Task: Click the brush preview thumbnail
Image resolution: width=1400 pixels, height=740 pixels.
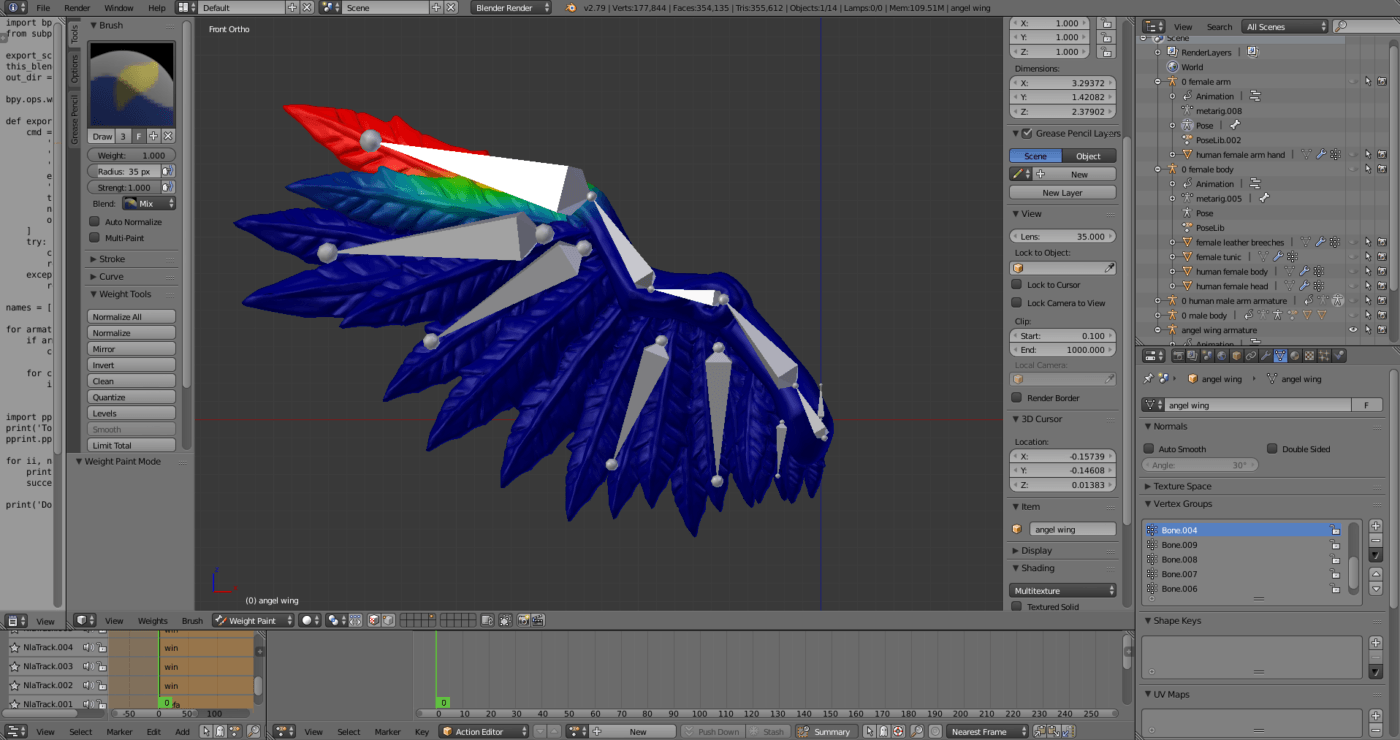Action: point(132,84)
